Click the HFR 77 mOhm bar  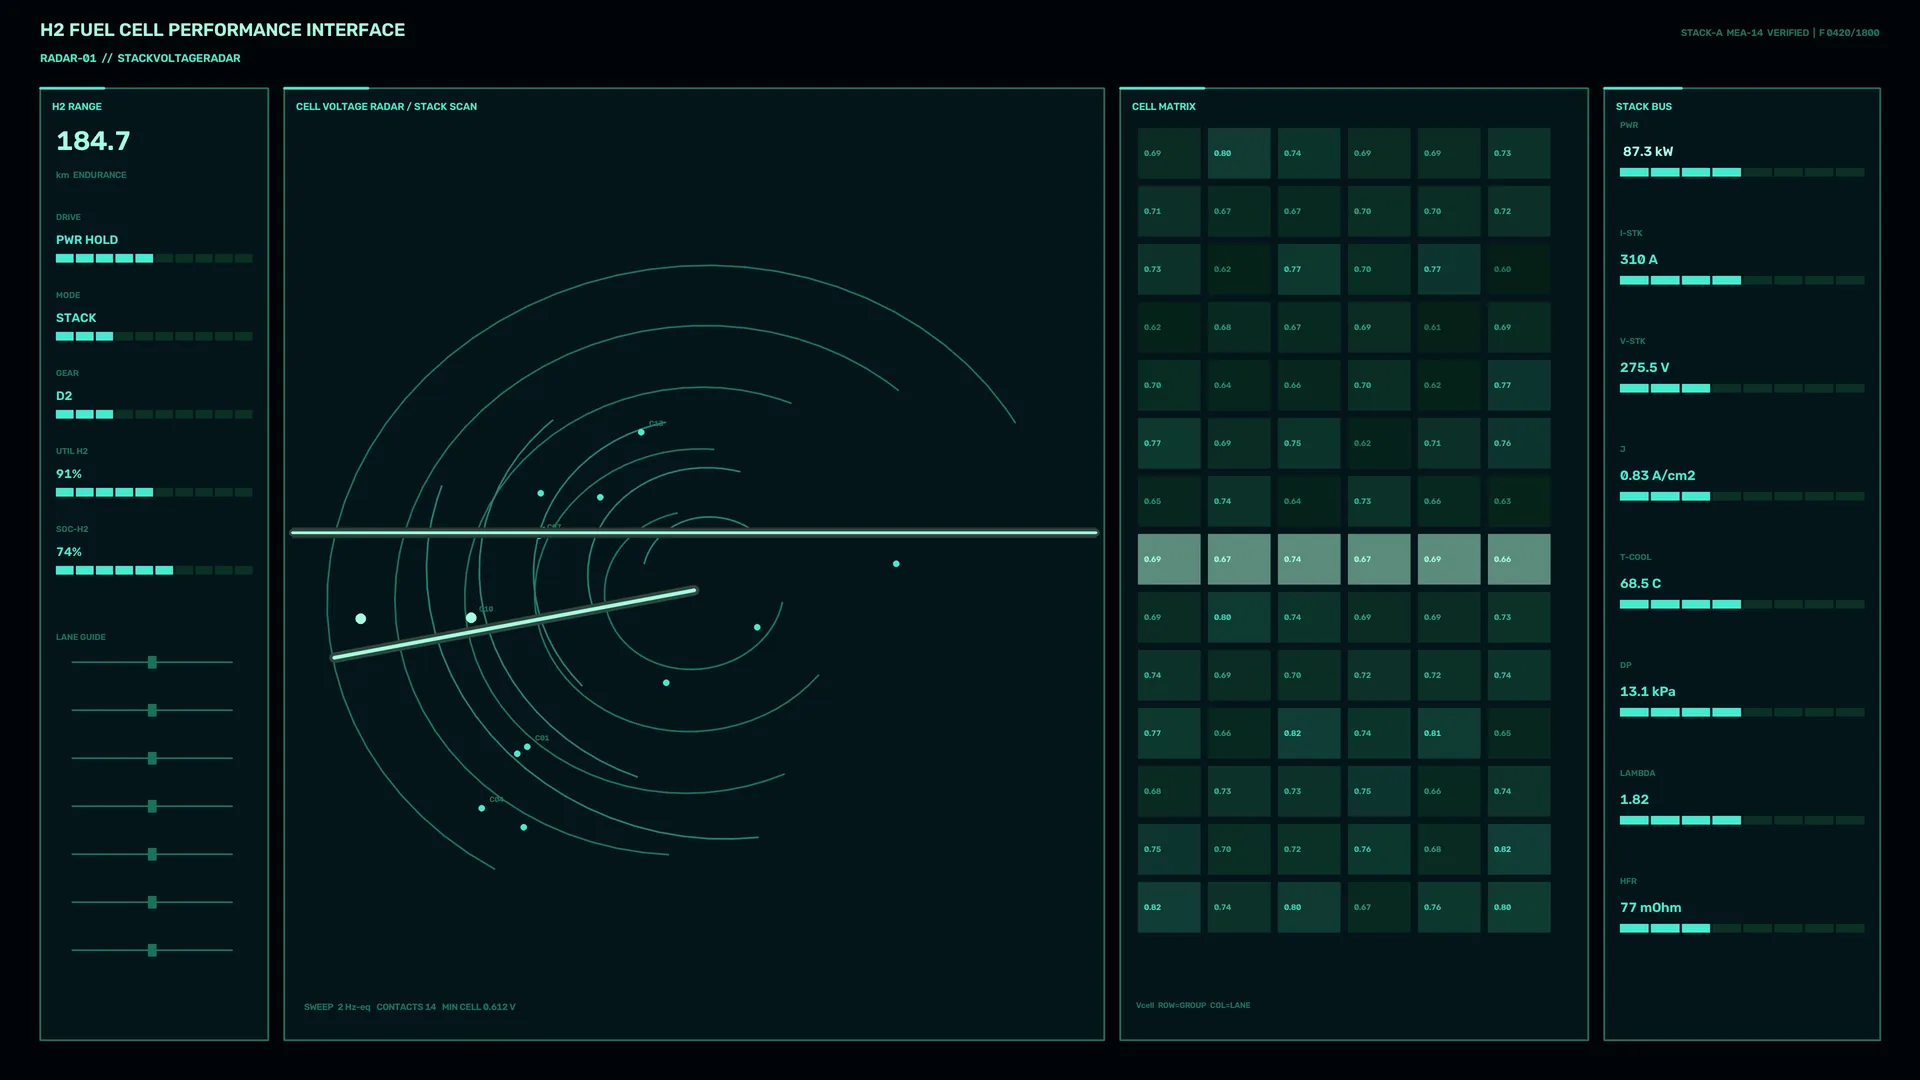pos(1742,928)
